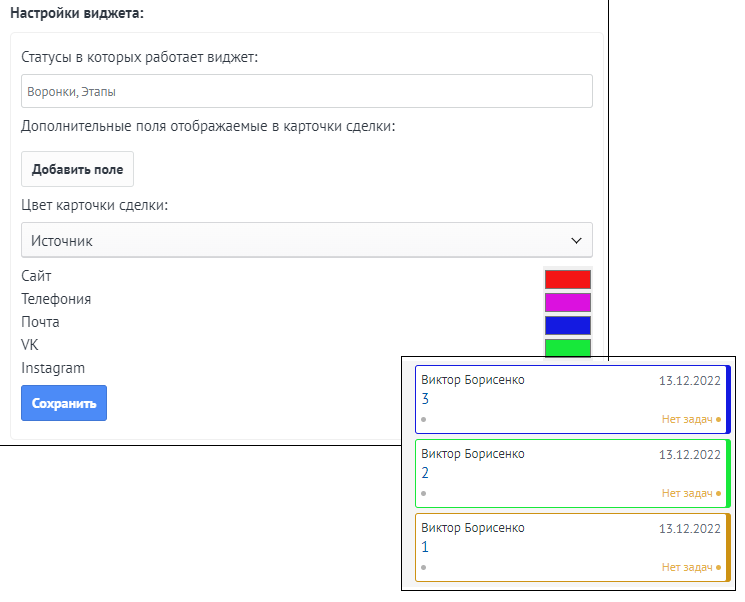This screenshot has height=602, width=745.
Task: Click the gray dot icon on card 3
Action: tap(423, 420)
